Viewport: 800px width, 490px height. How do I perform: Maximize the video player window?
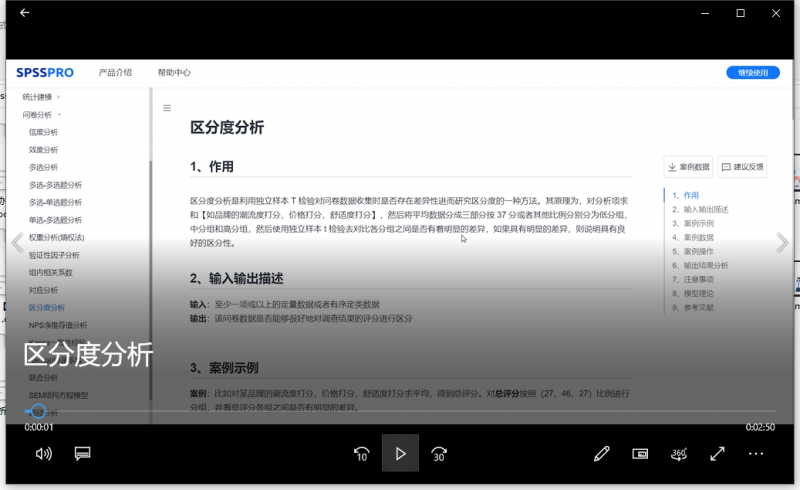click(x=740, y=13)
